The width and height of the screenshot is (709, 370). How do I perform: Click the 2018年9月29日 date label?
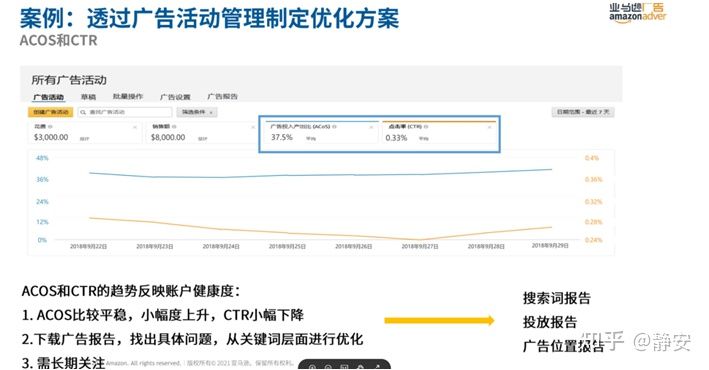click(550, 246)
